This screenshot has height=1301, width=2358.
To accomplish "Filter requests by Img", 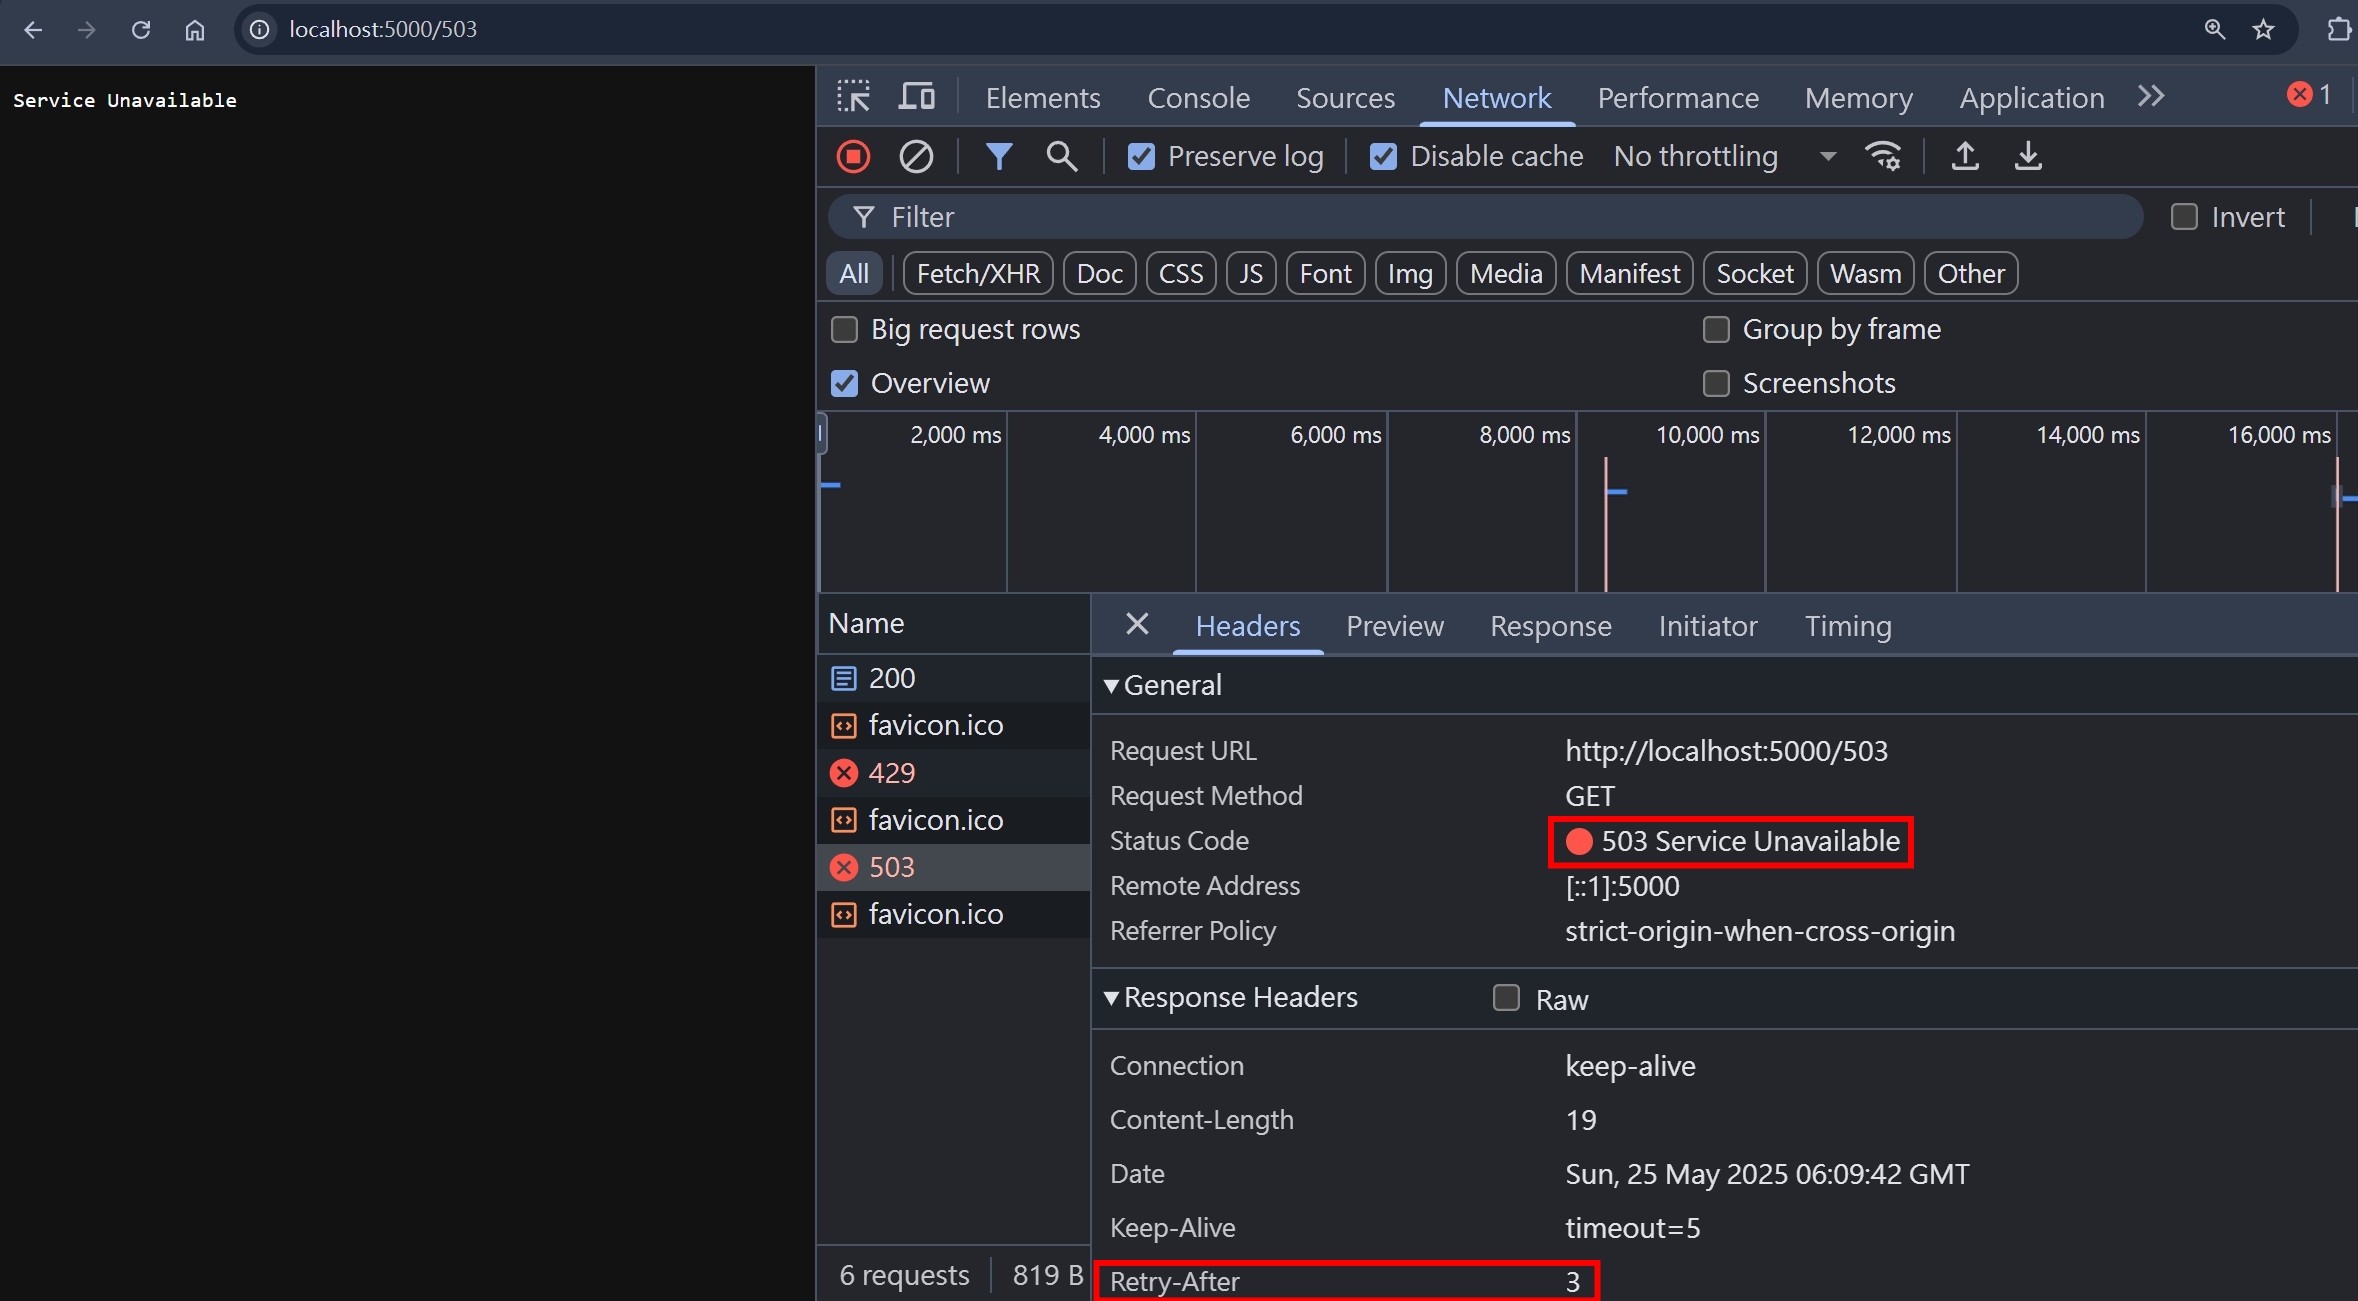I will click(x=1410, y=274).
